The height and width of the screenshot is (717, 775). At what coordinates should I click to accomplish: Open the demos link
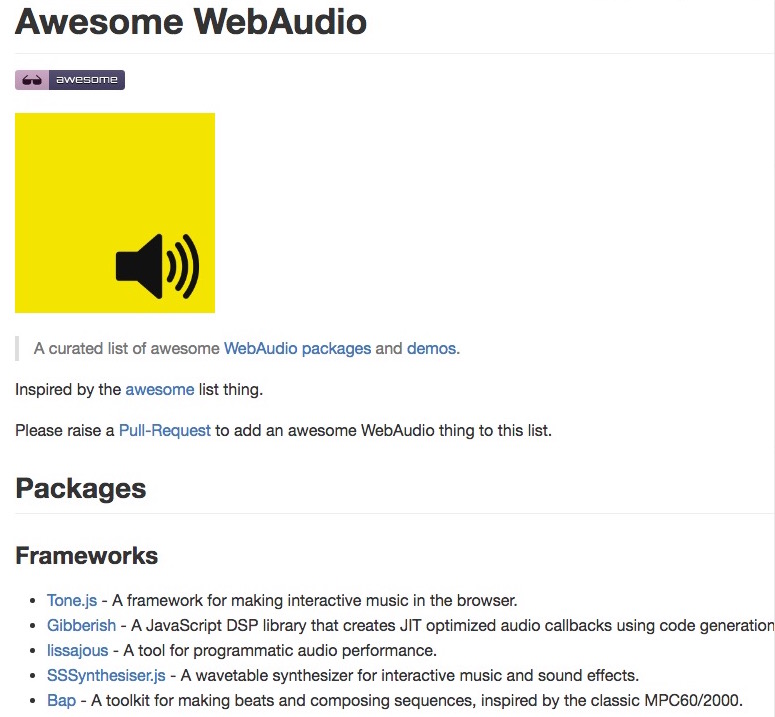431,348
